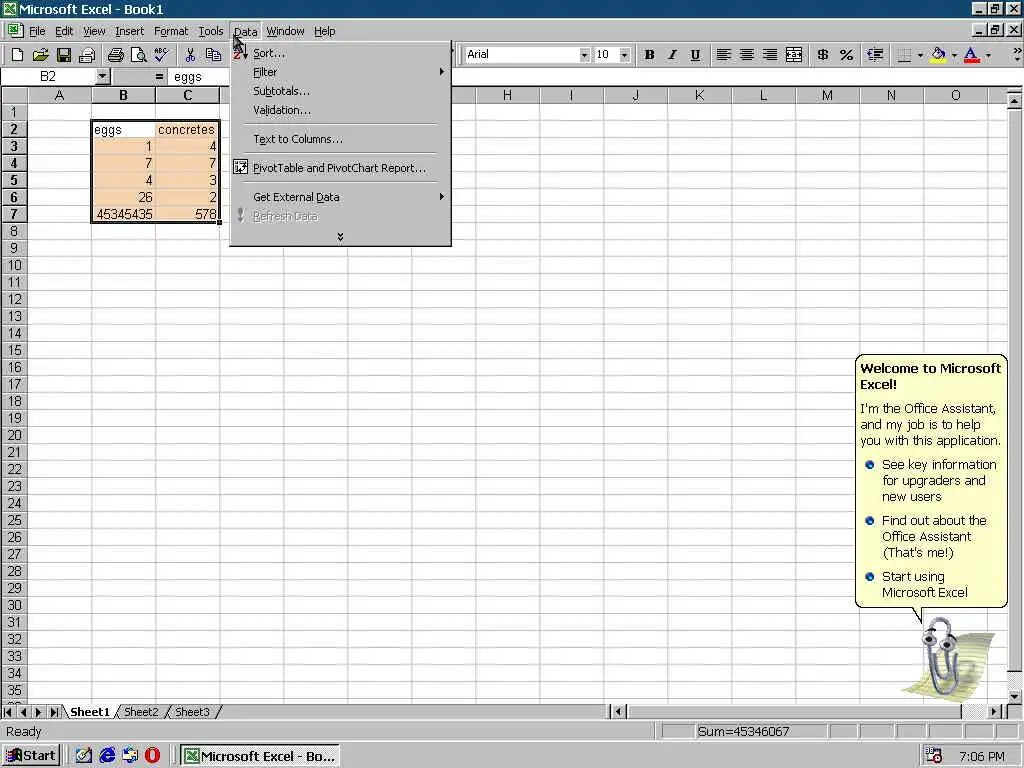Launch Opera from the taskbar
This screenshot has height=768, width=1024.
pos(152,756)
